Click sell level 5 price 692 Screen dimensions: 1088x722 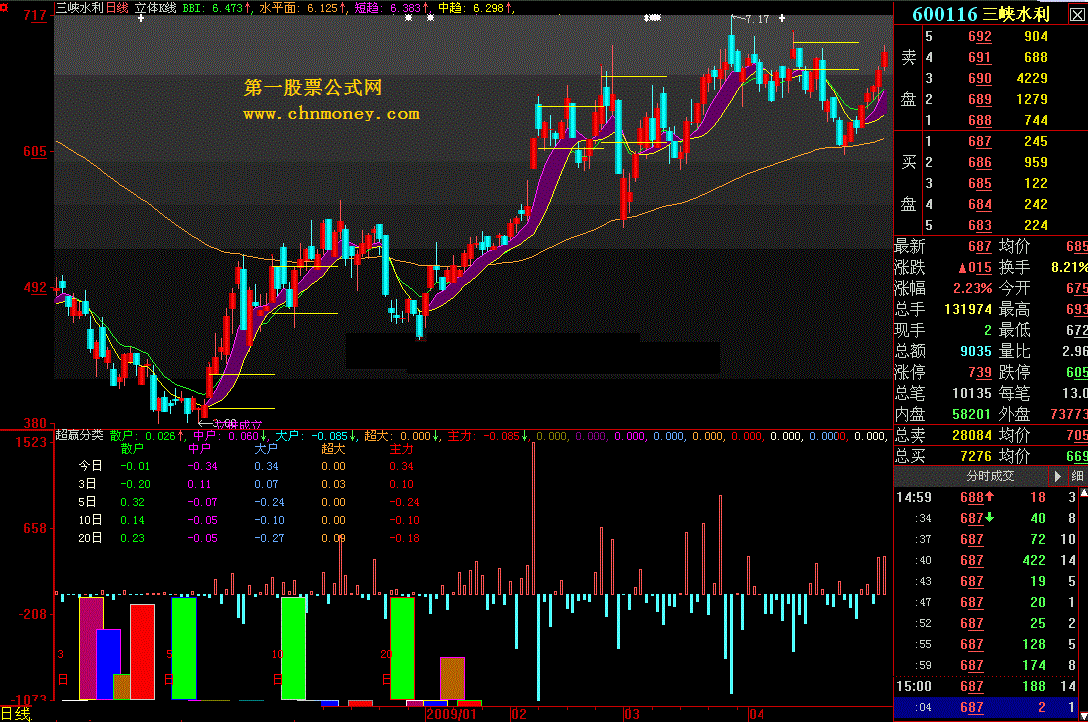tap(980, 37)
